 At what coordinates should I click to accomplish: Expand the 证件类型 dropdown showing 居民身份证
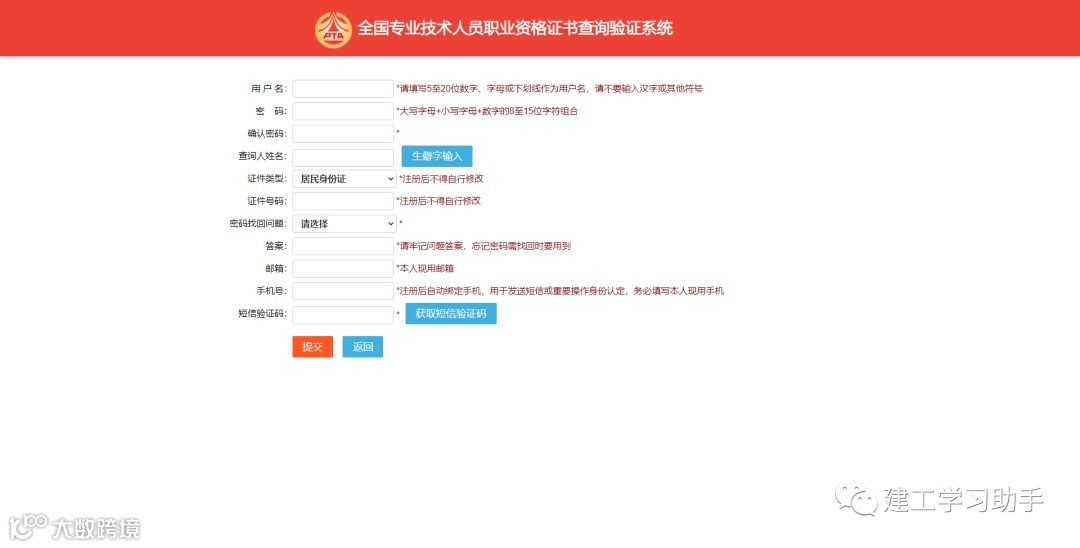tap(344, 179)
